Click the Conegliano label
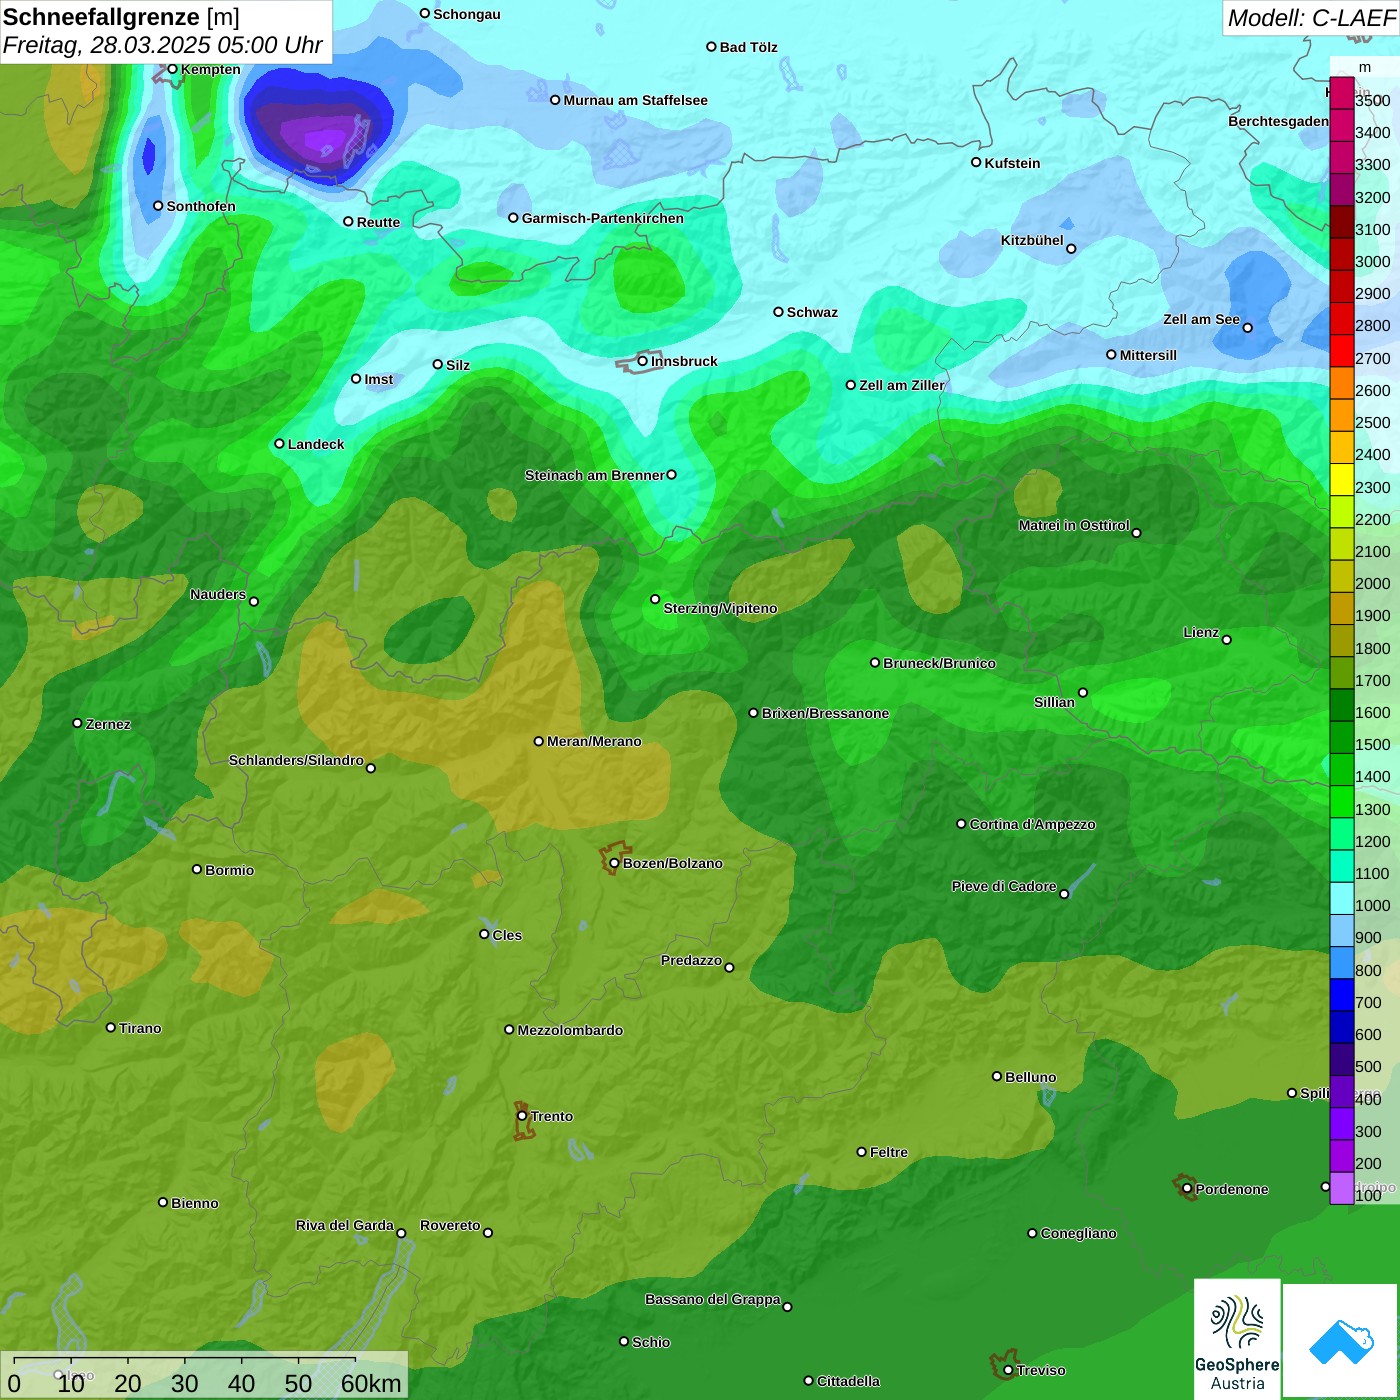Screen dimensions: 1400x1400 coord(1078,1233)
